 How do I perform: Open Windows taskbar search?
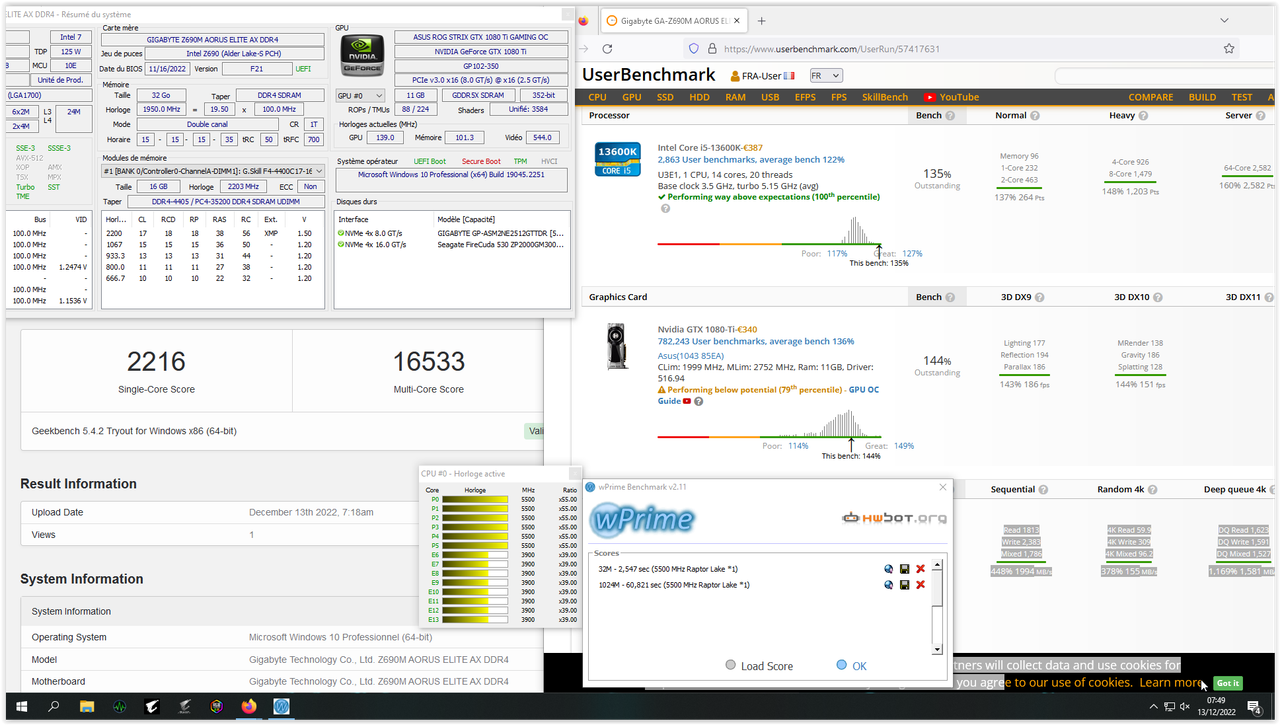click(x=54, y=706)
